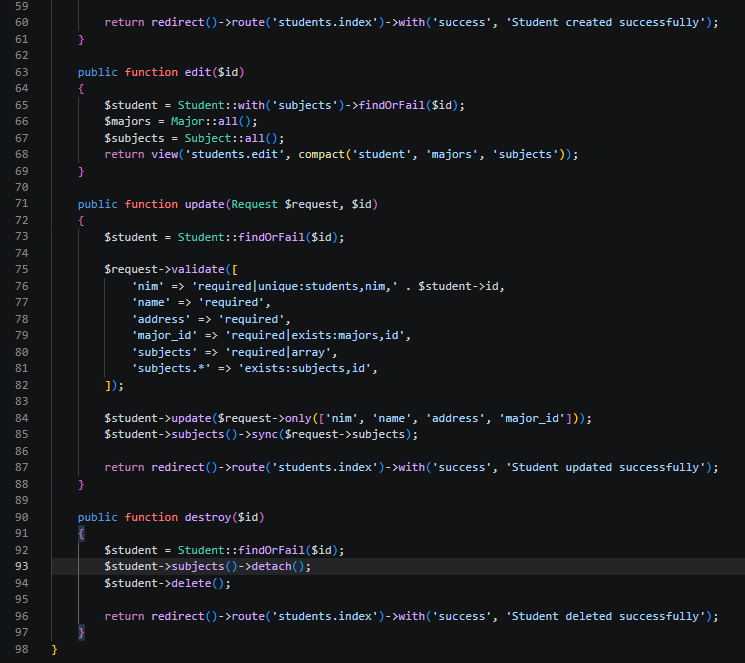Click the with('subjects') call on line 65
Image resolution: width=745 pixels, height=663 pixels.
pyautogui.click(x=291, y=105)
